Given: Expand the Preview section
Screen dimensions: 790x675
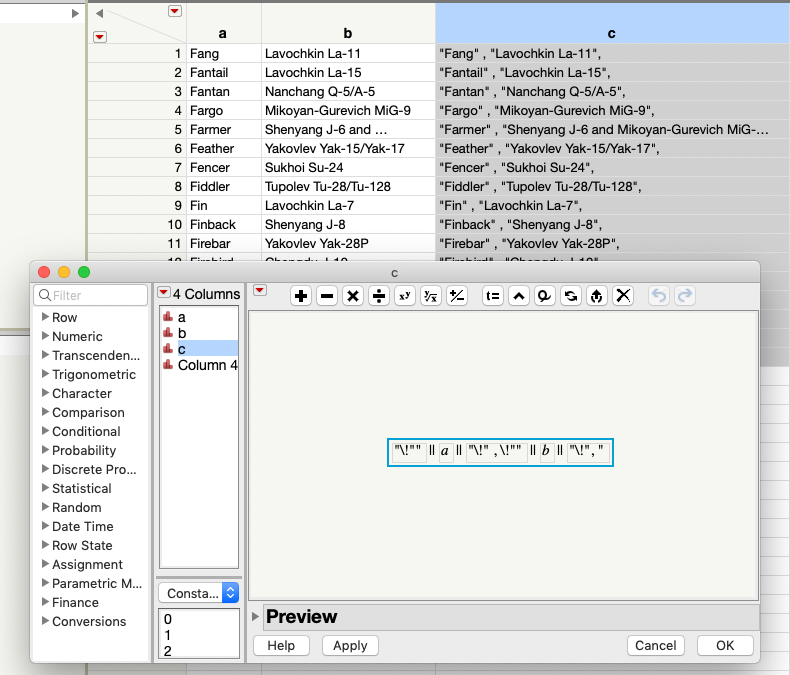Looking at the screenshot, I should 255,616.
